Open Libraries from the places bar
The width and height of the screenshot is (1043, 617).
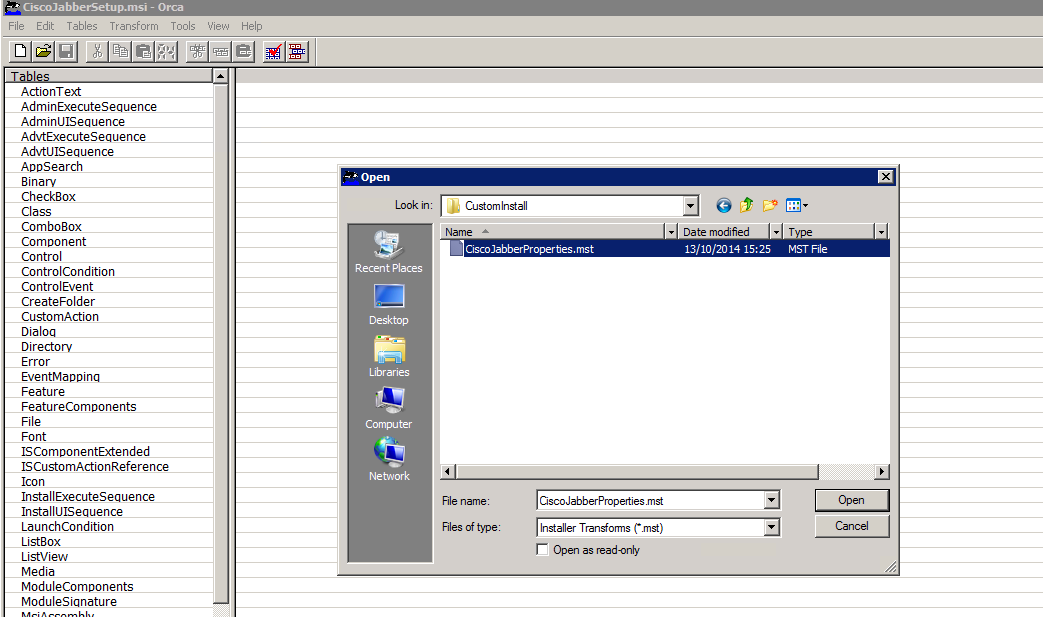(388, 356)
